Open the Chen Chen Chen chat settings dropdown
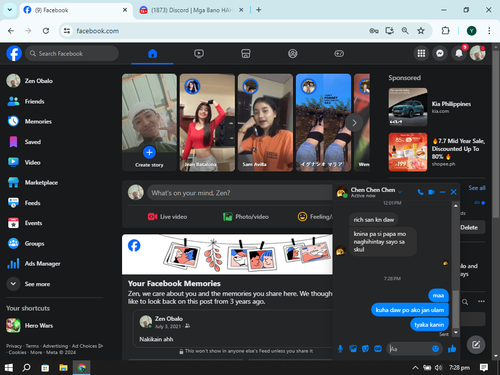The image size is (500, 375). [400, 192]
